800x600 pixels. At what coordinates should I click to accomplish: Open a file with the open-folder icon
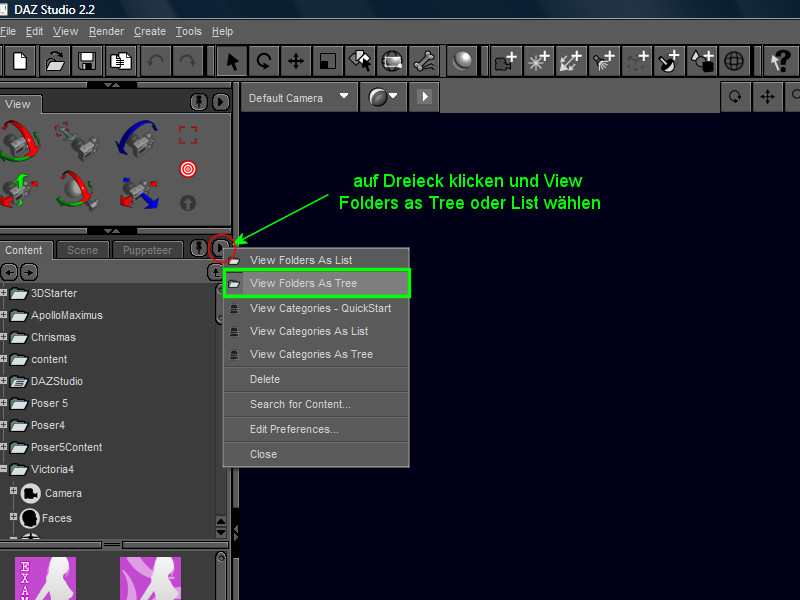(x=55, y=61)
